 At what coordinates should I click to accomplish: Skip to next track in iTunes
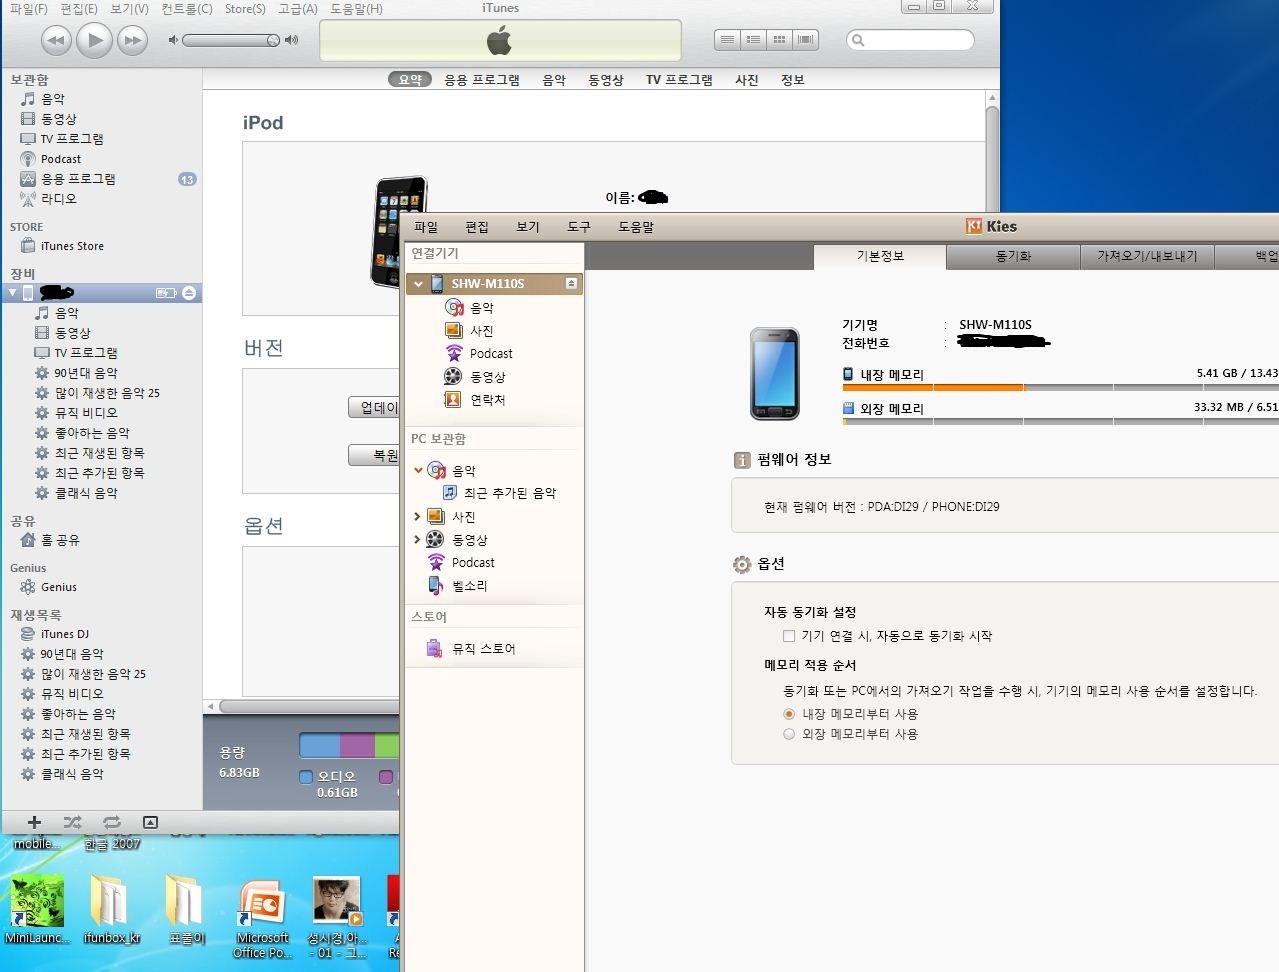132,40
